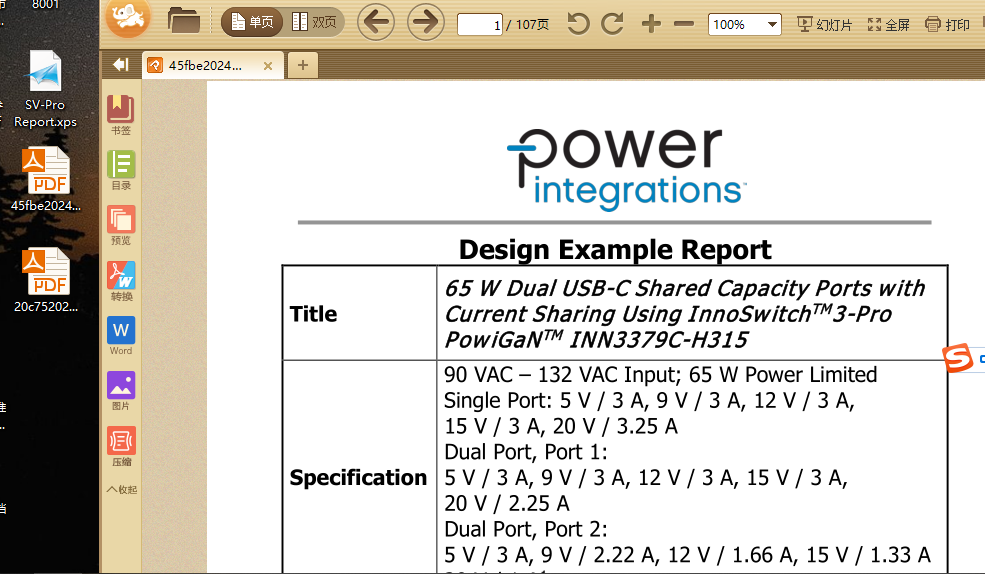Start slideshow mode (幻灯片)
This screenshot has height=574, width=985.
coord(824,24)
